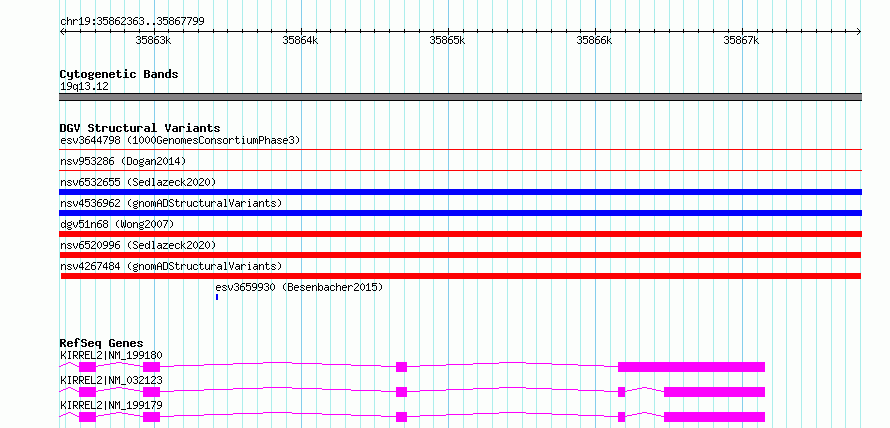Open the KIRREL2|NM_032123 transcript label

click(111, 380)
